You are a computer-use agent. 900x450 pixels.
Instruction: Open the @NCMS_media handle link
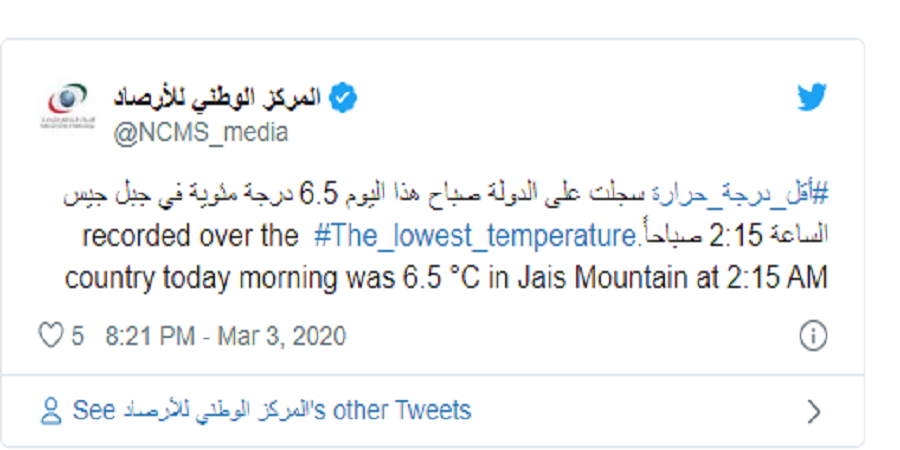click(x=200, y=133)
